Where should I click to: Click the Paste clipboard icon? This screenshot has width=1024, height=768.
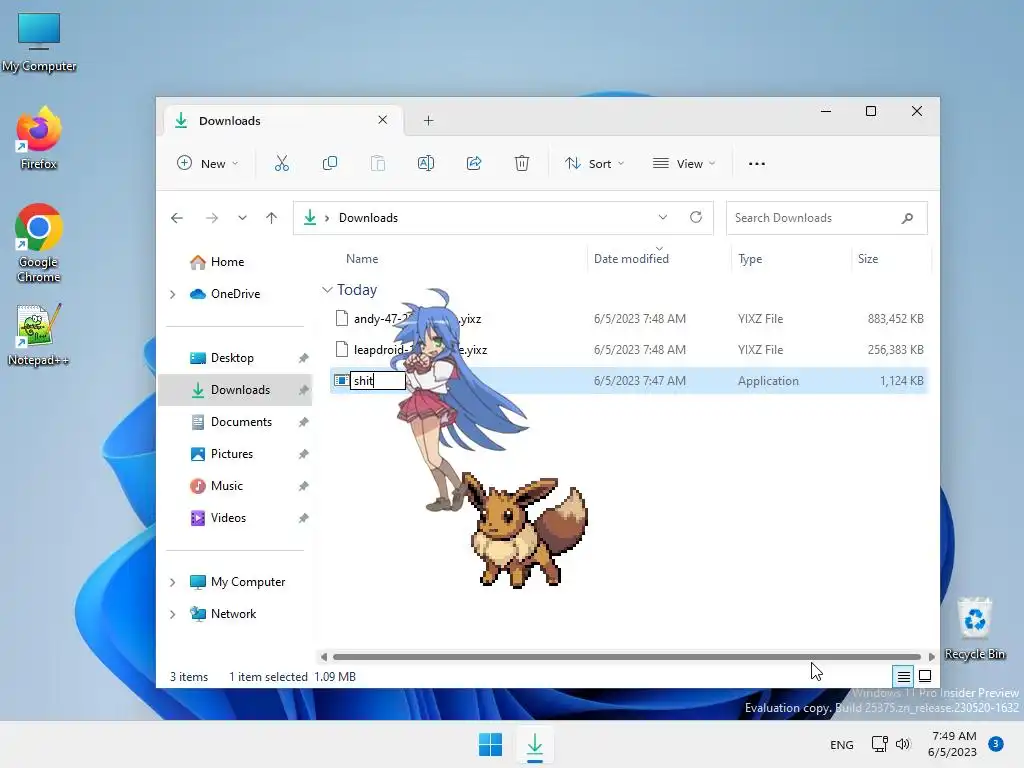pyautogui.click(x=377, y=163)
